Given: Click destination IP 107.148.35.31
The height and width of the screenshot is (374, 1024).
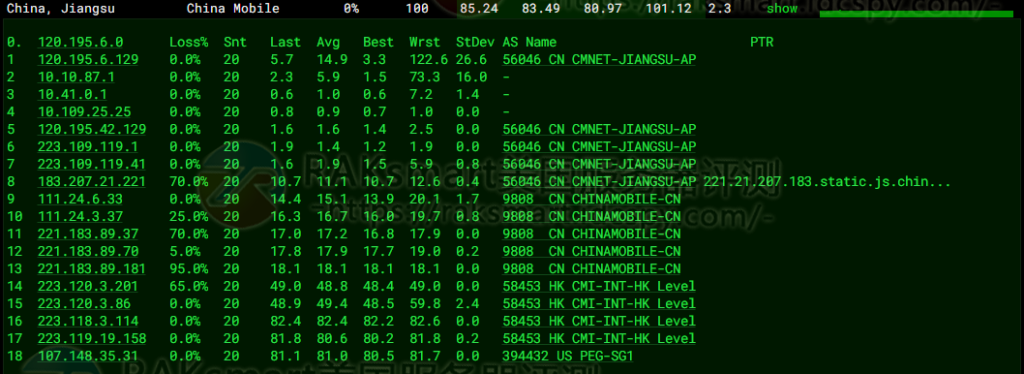Looking at the screenshot, I should (88, 356).
